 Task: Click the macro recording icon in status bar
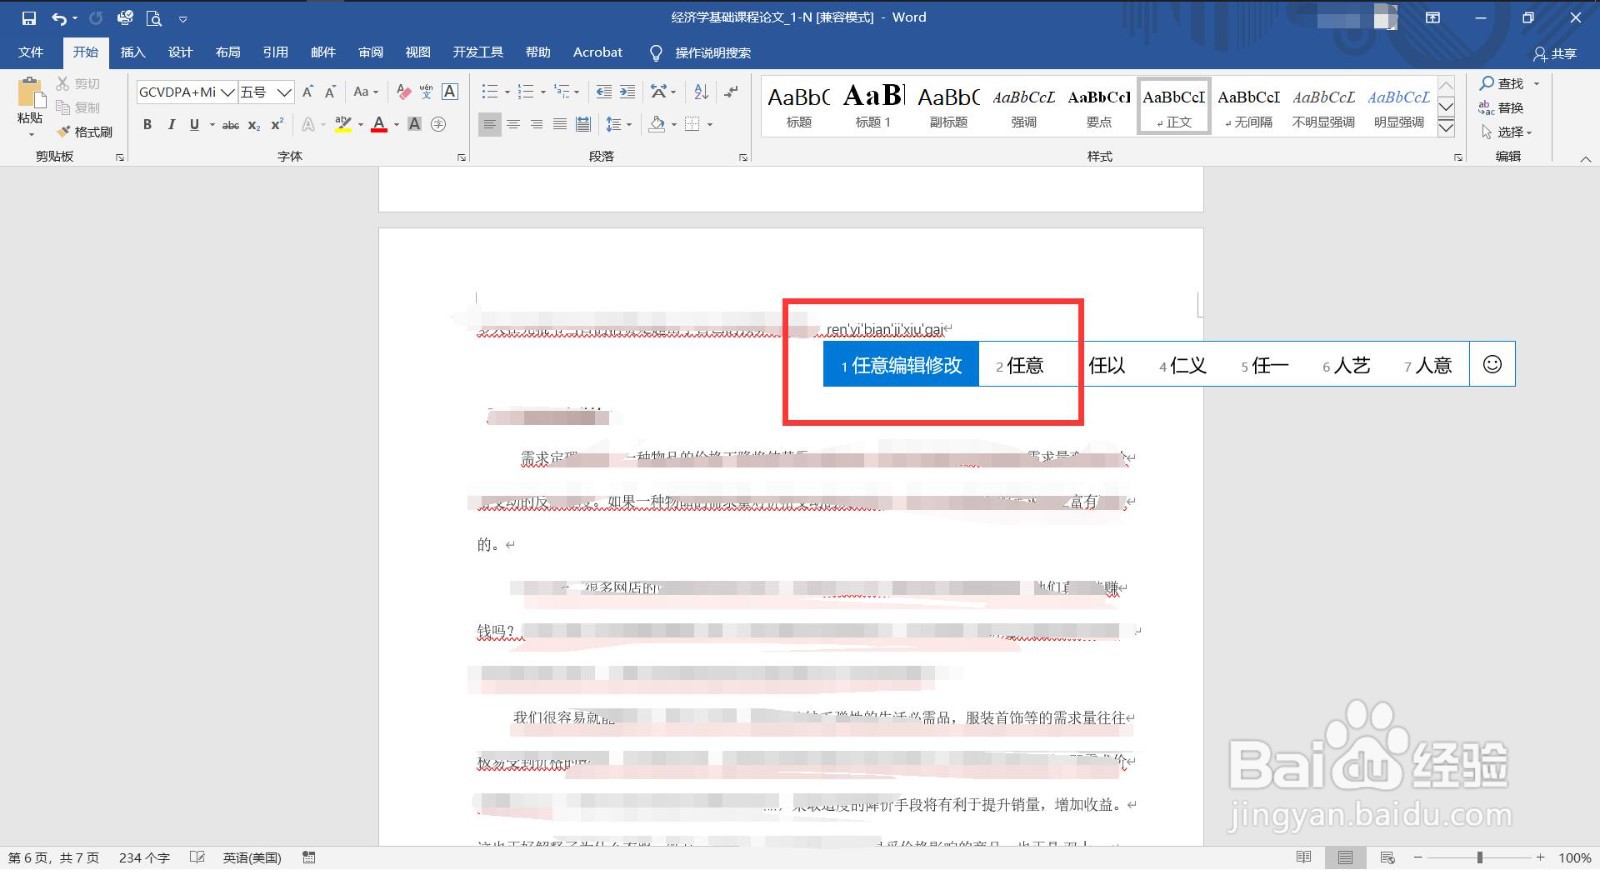pyautogui.click(x=309, y=858)
